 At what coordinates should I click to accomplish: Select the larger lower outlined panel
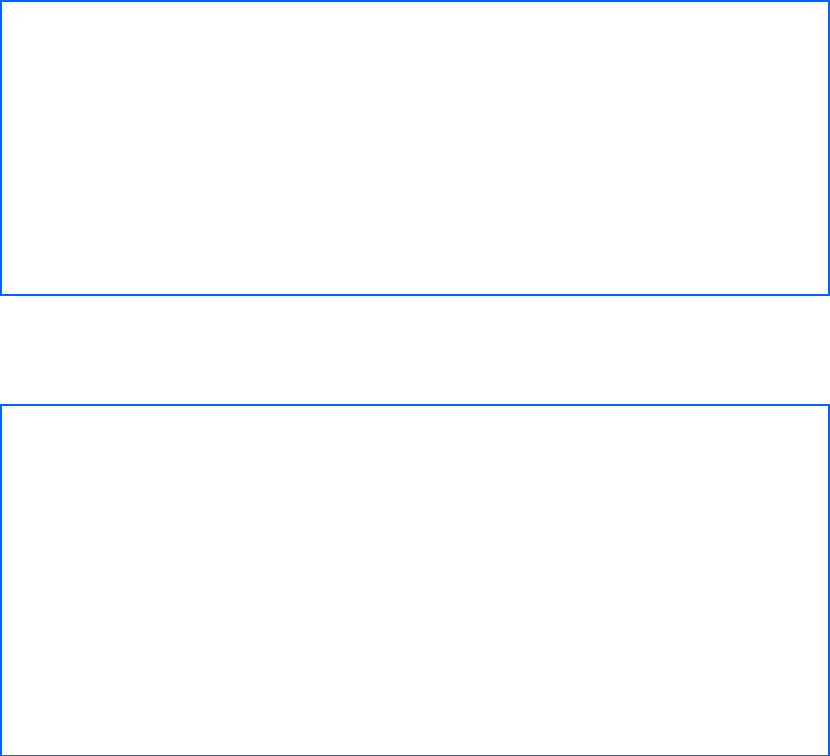click(x=415, y=580)
